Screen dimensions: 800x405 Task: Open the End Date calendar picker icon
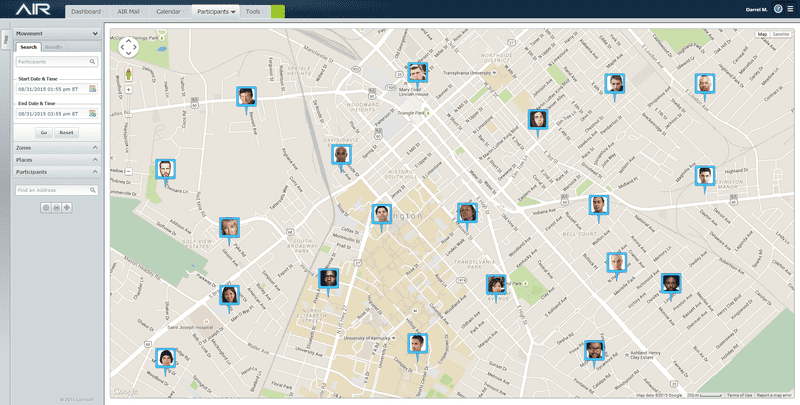pos(92,114)
